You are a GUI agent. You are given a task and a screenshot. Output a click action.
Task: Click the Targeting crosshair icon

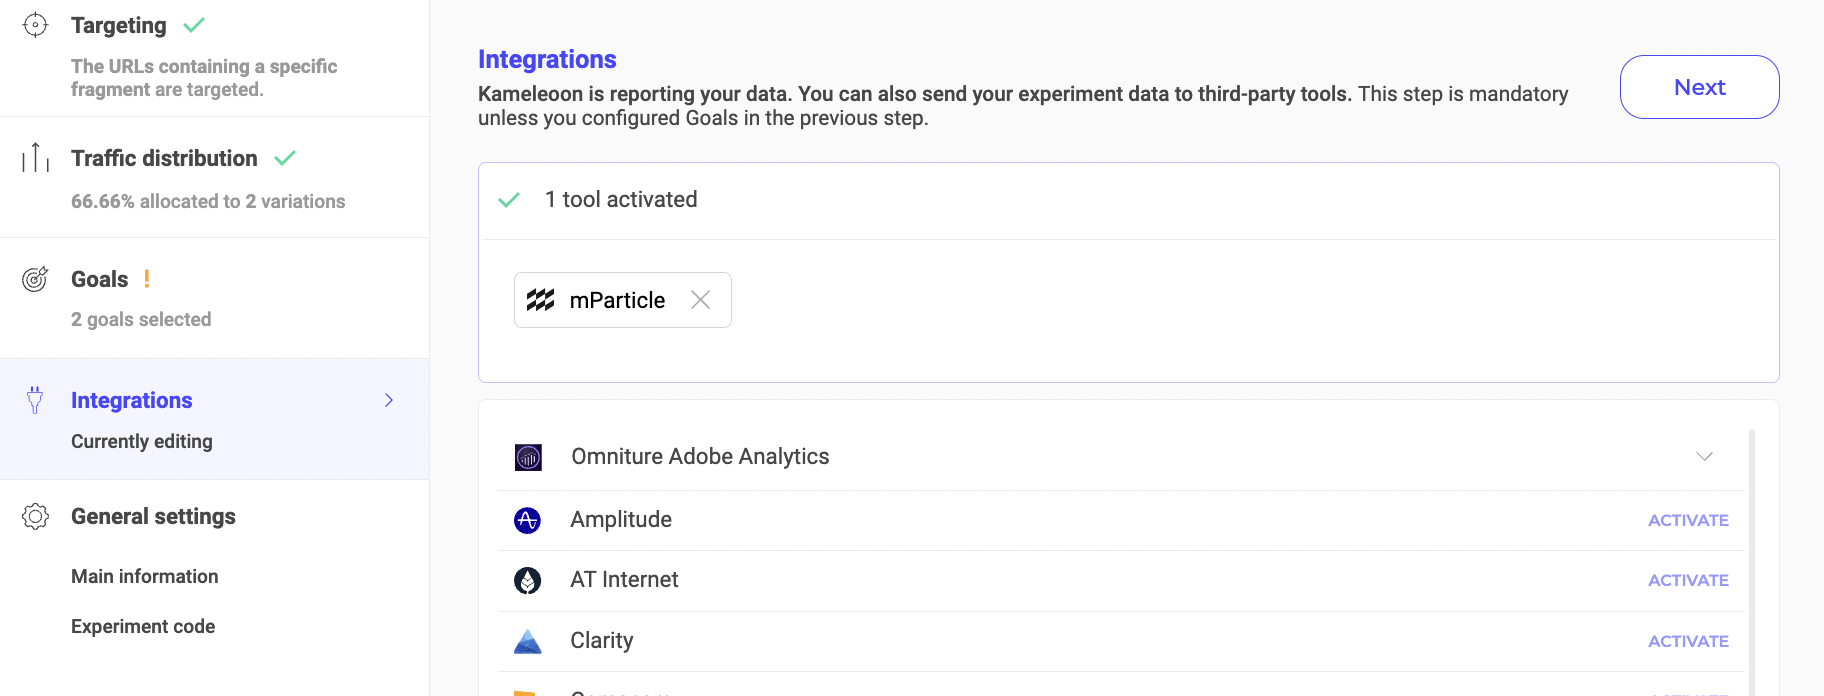coord(35,25)
